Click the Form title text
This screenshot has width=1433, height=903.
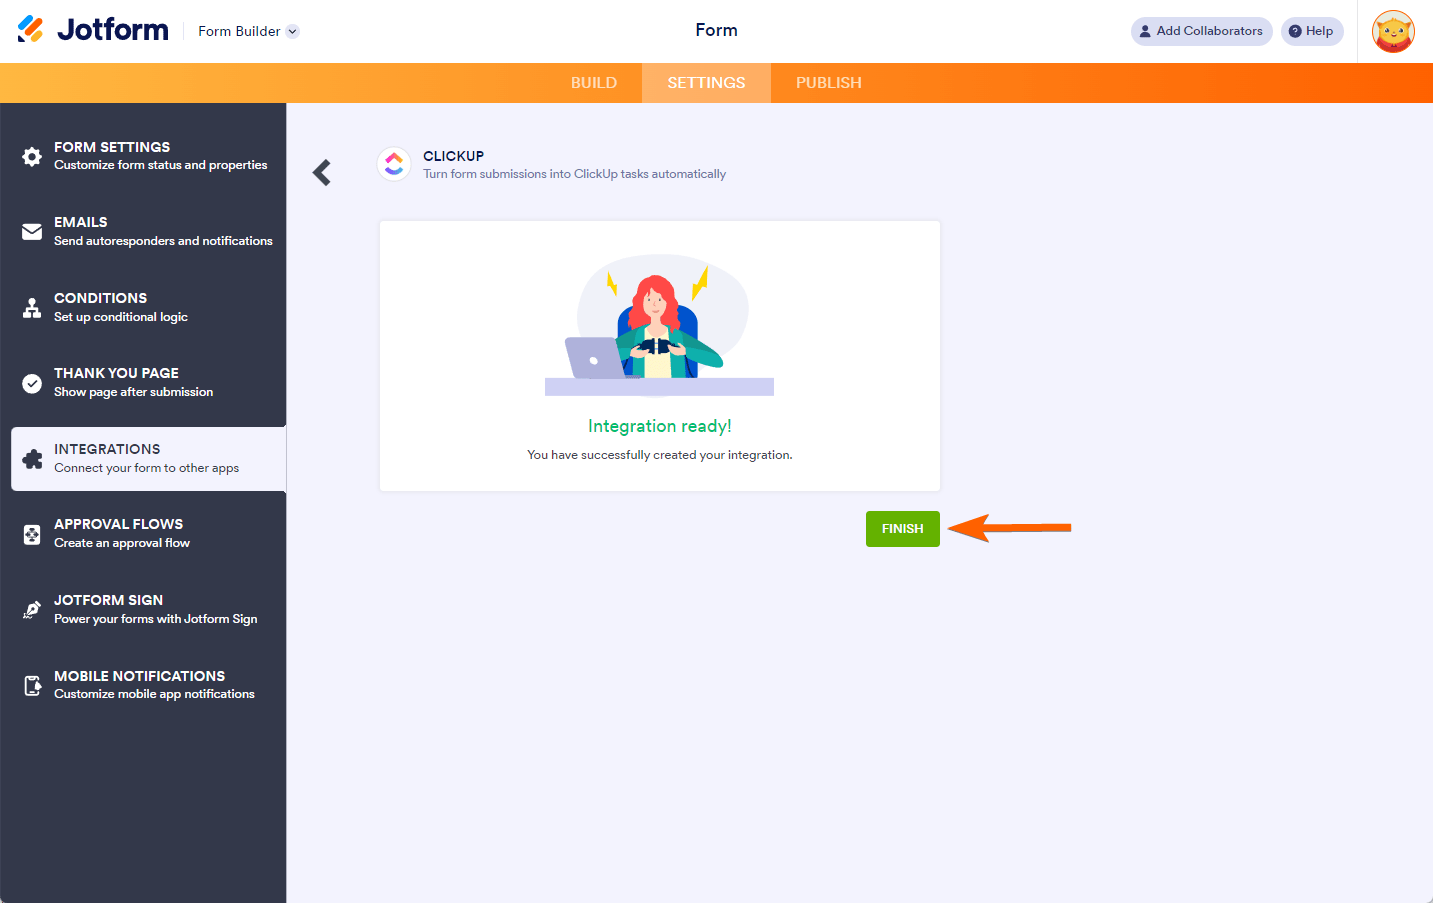[x=716, y=30]
